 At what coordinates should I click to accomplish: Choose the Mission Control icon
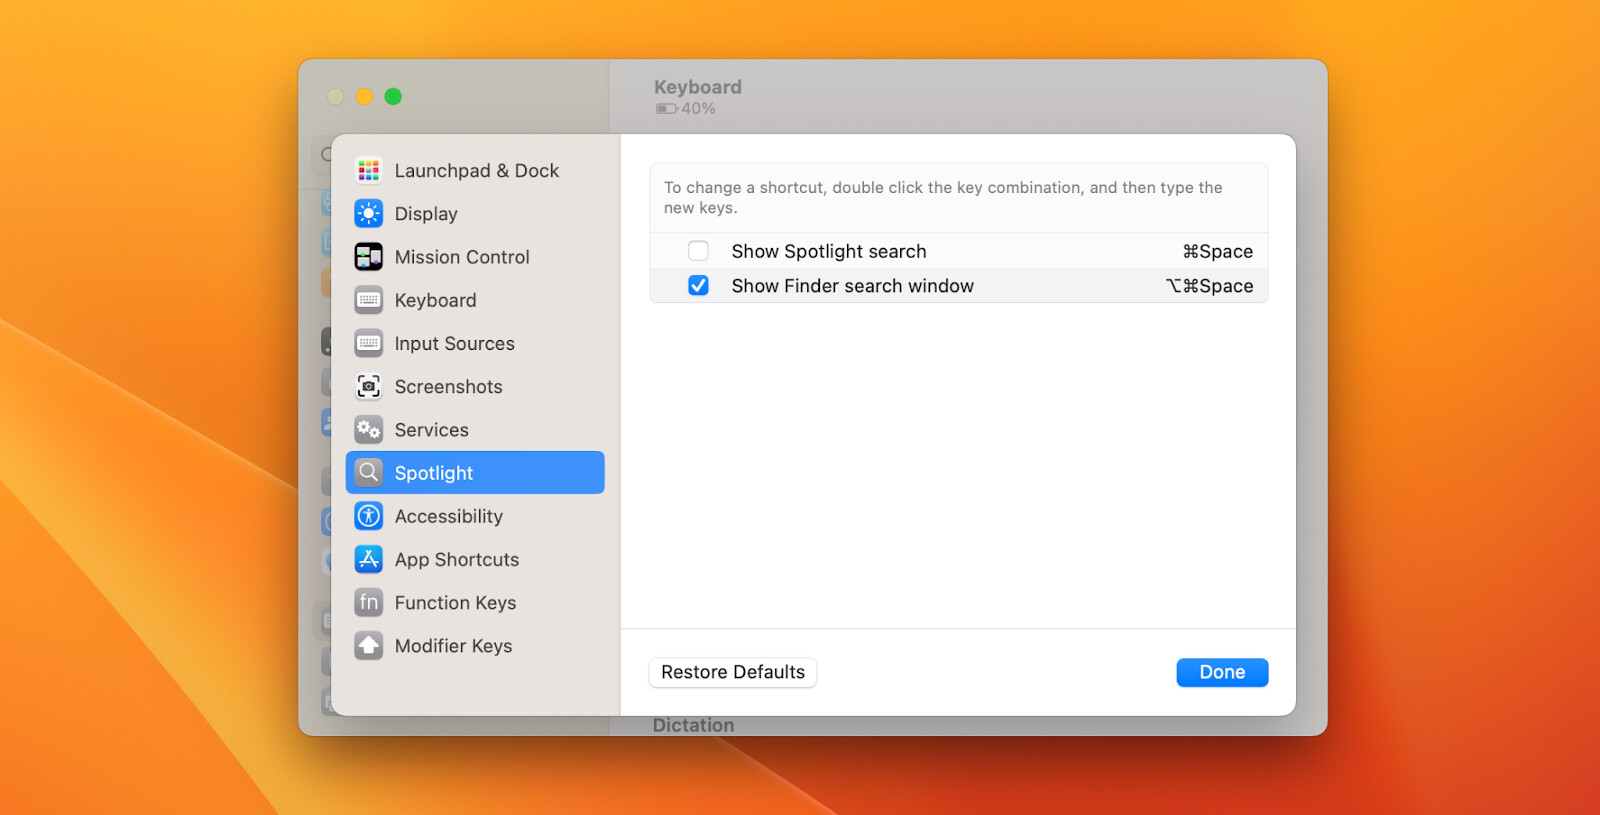click(368, 257)
